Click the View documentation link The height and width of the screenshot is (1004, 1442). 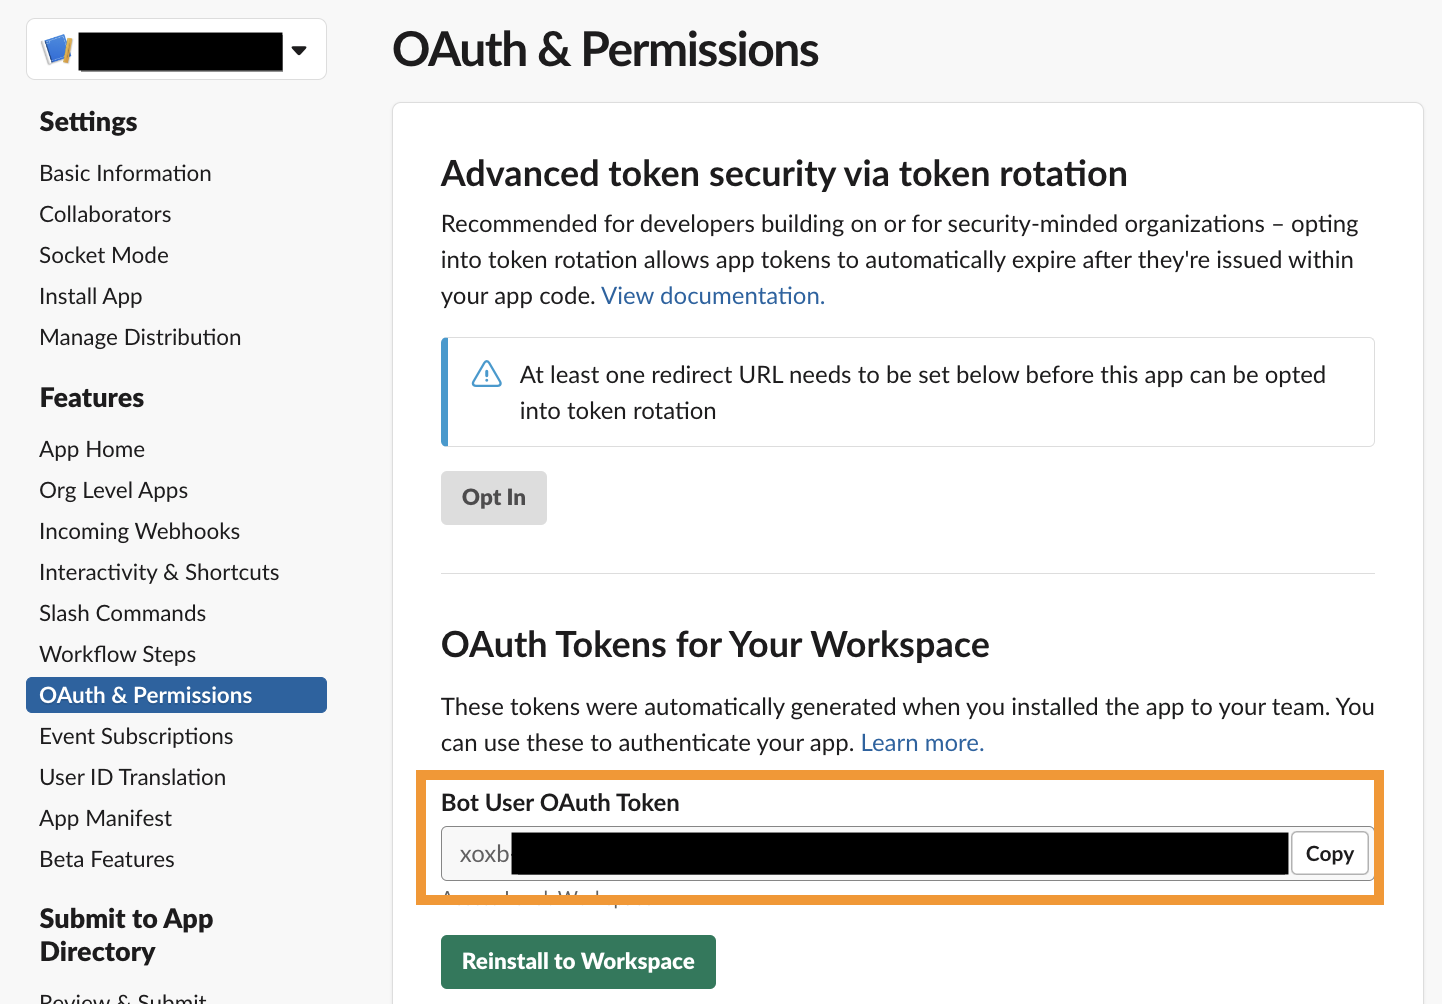(x=712, y=296)
